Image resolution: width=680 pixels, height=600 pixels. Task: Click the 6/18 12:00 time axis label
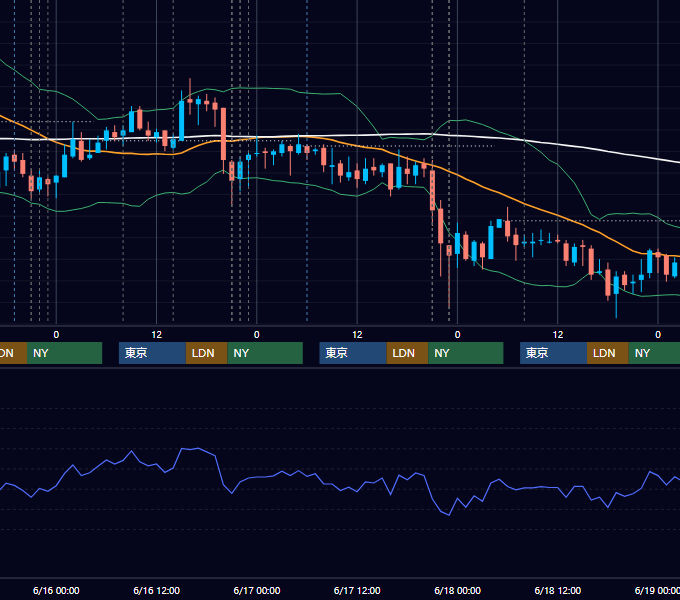click(558, 590)
